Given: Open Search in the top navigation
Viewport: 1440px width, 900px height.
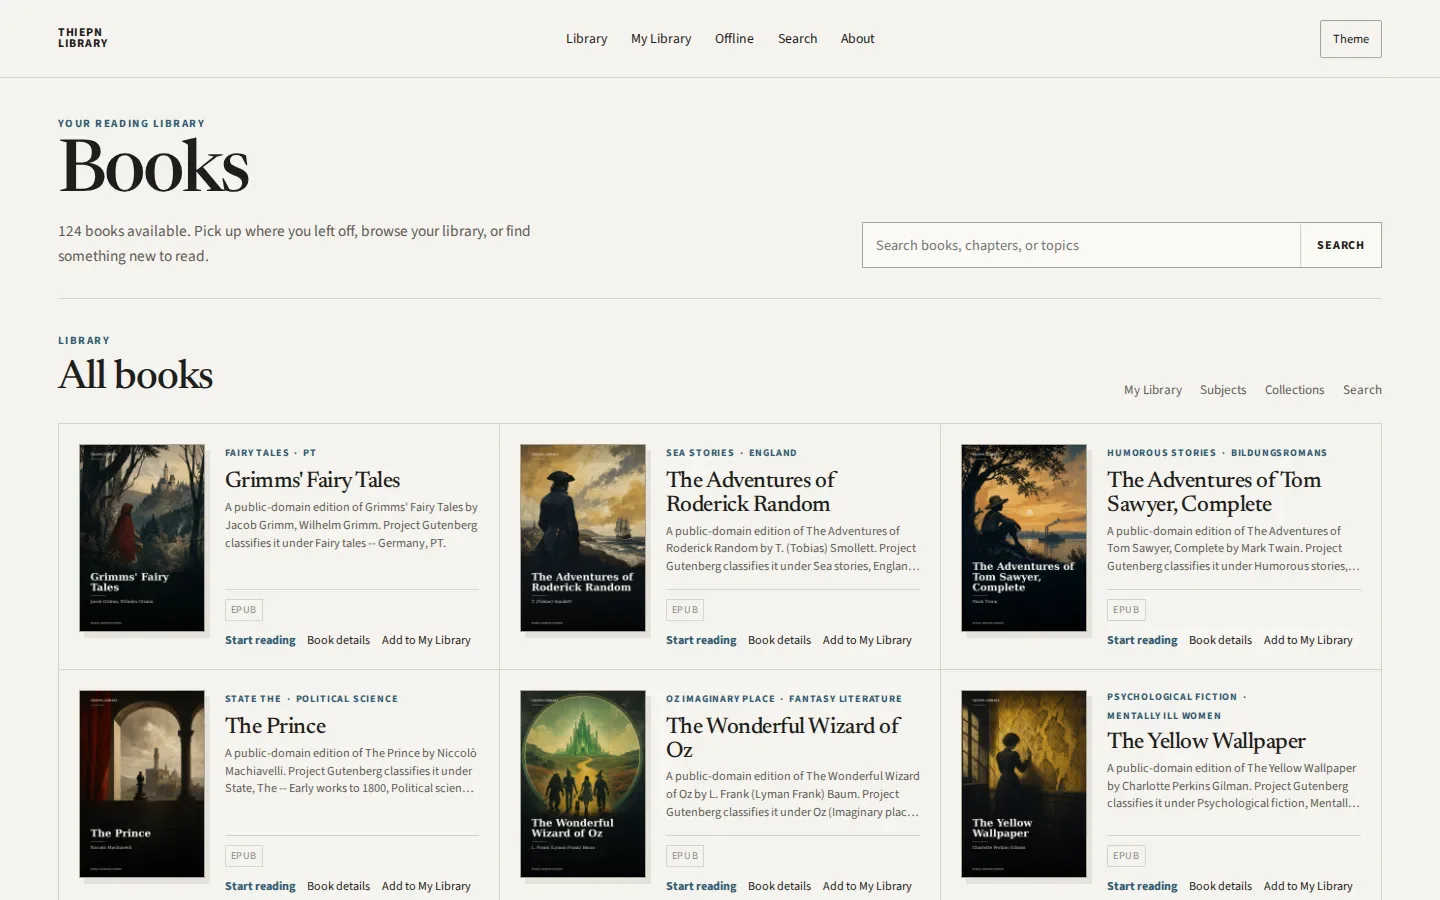Looking at the screenshot, I should (797, 39).
